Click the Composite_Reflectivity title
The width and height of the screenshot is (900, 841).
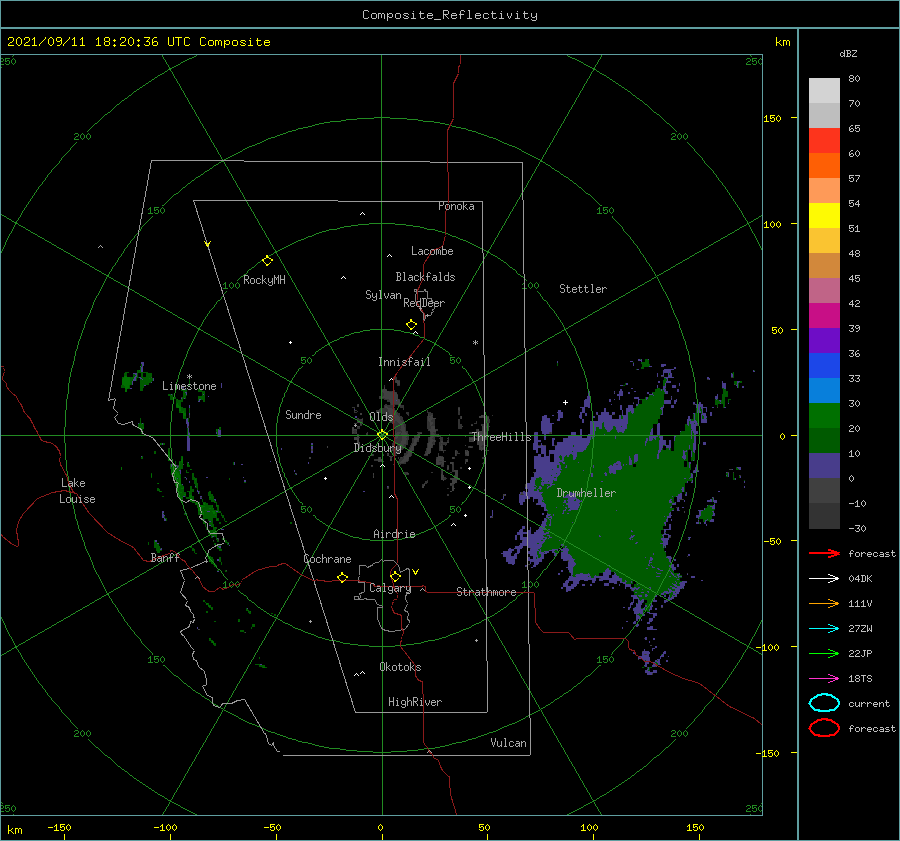450,15
